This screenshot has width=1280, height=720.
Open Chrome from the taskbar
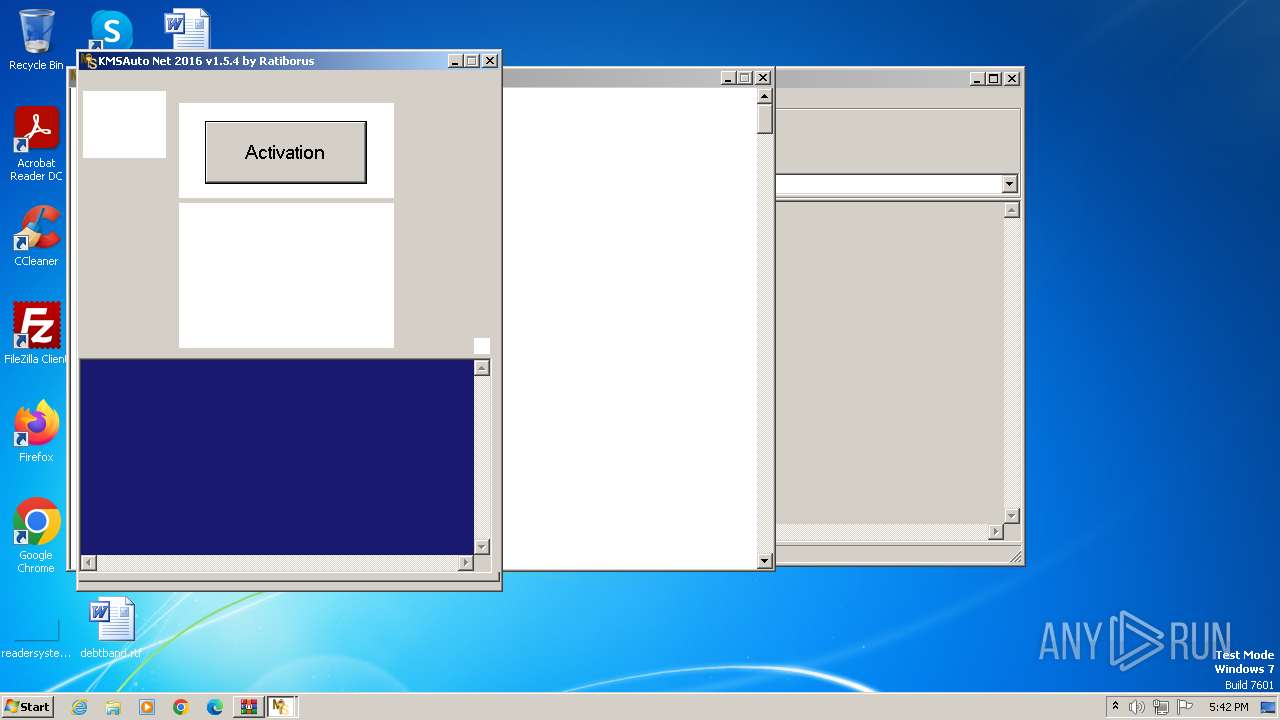[x=181, y=707]
